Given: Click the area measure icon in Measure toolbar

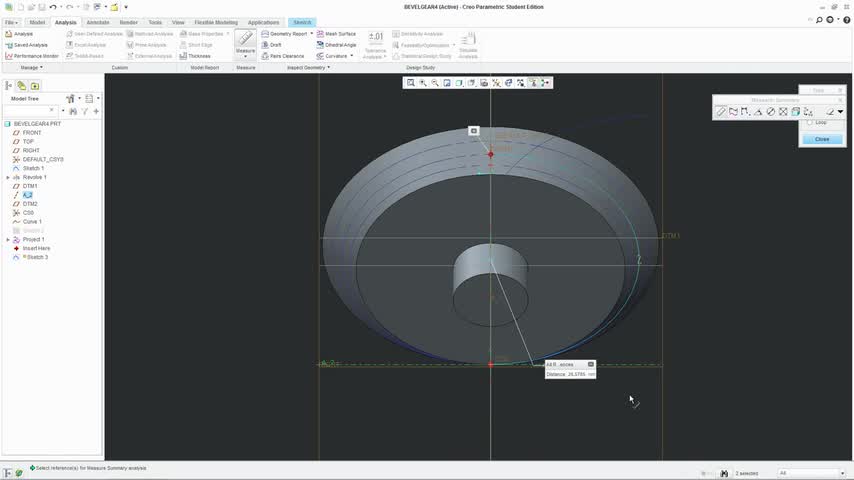Looking at the screenshot, I should tap(783, 112).
